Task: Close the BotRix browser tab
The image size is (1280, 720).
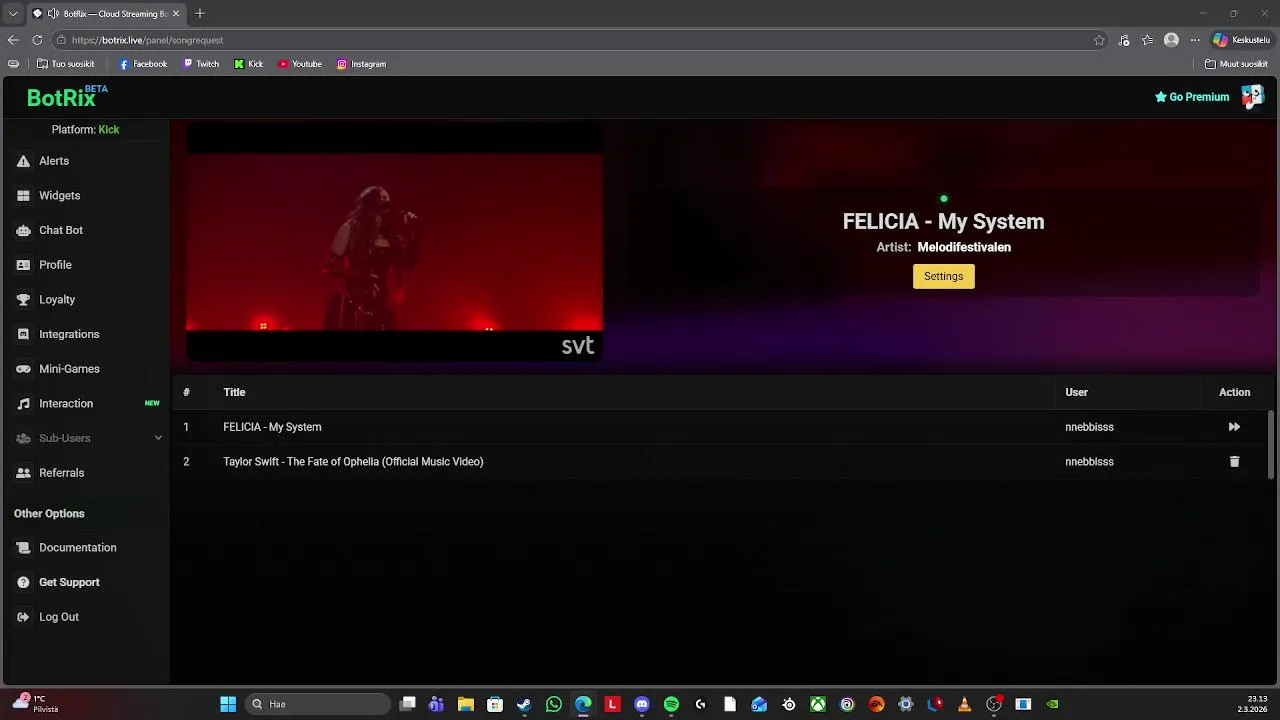Action: pyautogui.click(x=176, y=14)
